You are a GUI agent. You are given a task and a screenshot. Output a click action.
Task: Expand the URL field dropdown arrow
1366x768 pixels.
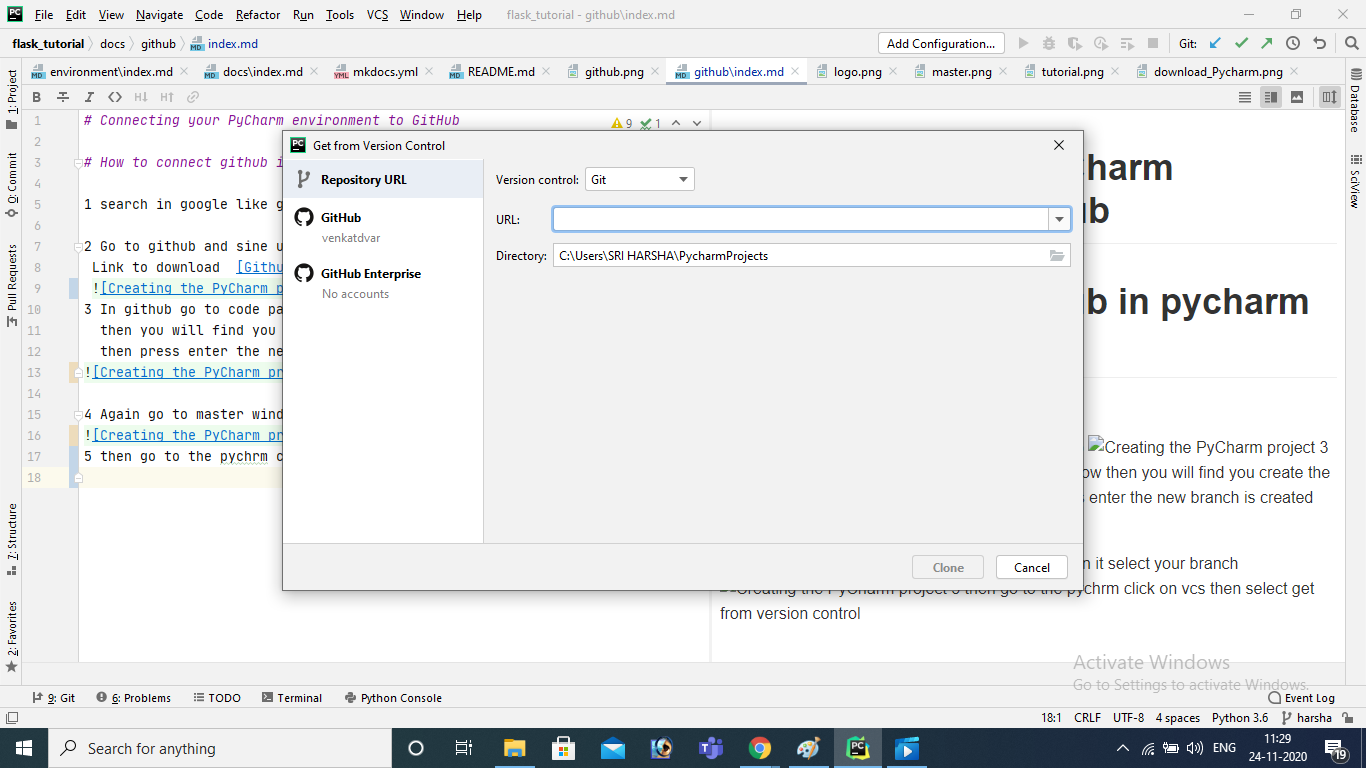1059,218
